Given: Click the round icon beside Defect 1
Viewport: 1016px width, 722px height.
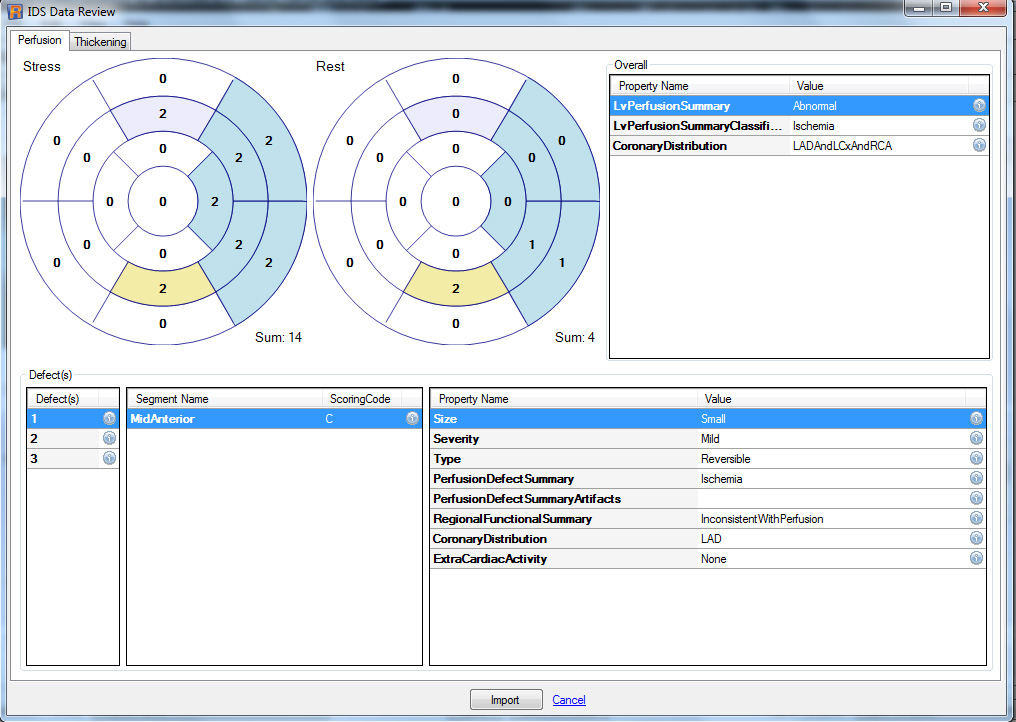Looking at the screenshot, I should click(x=109, y=419).
